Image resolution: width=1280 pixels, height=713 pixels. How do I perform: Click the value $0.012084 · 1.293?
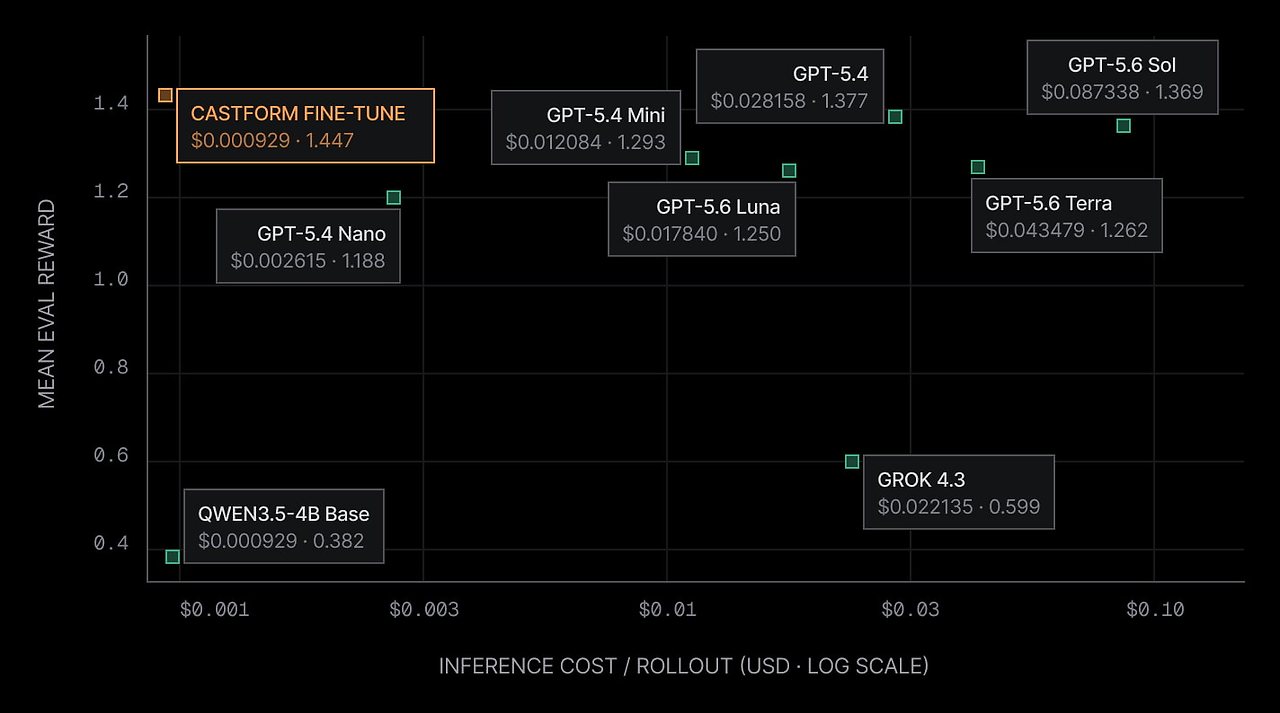click(x=586, y=142)
